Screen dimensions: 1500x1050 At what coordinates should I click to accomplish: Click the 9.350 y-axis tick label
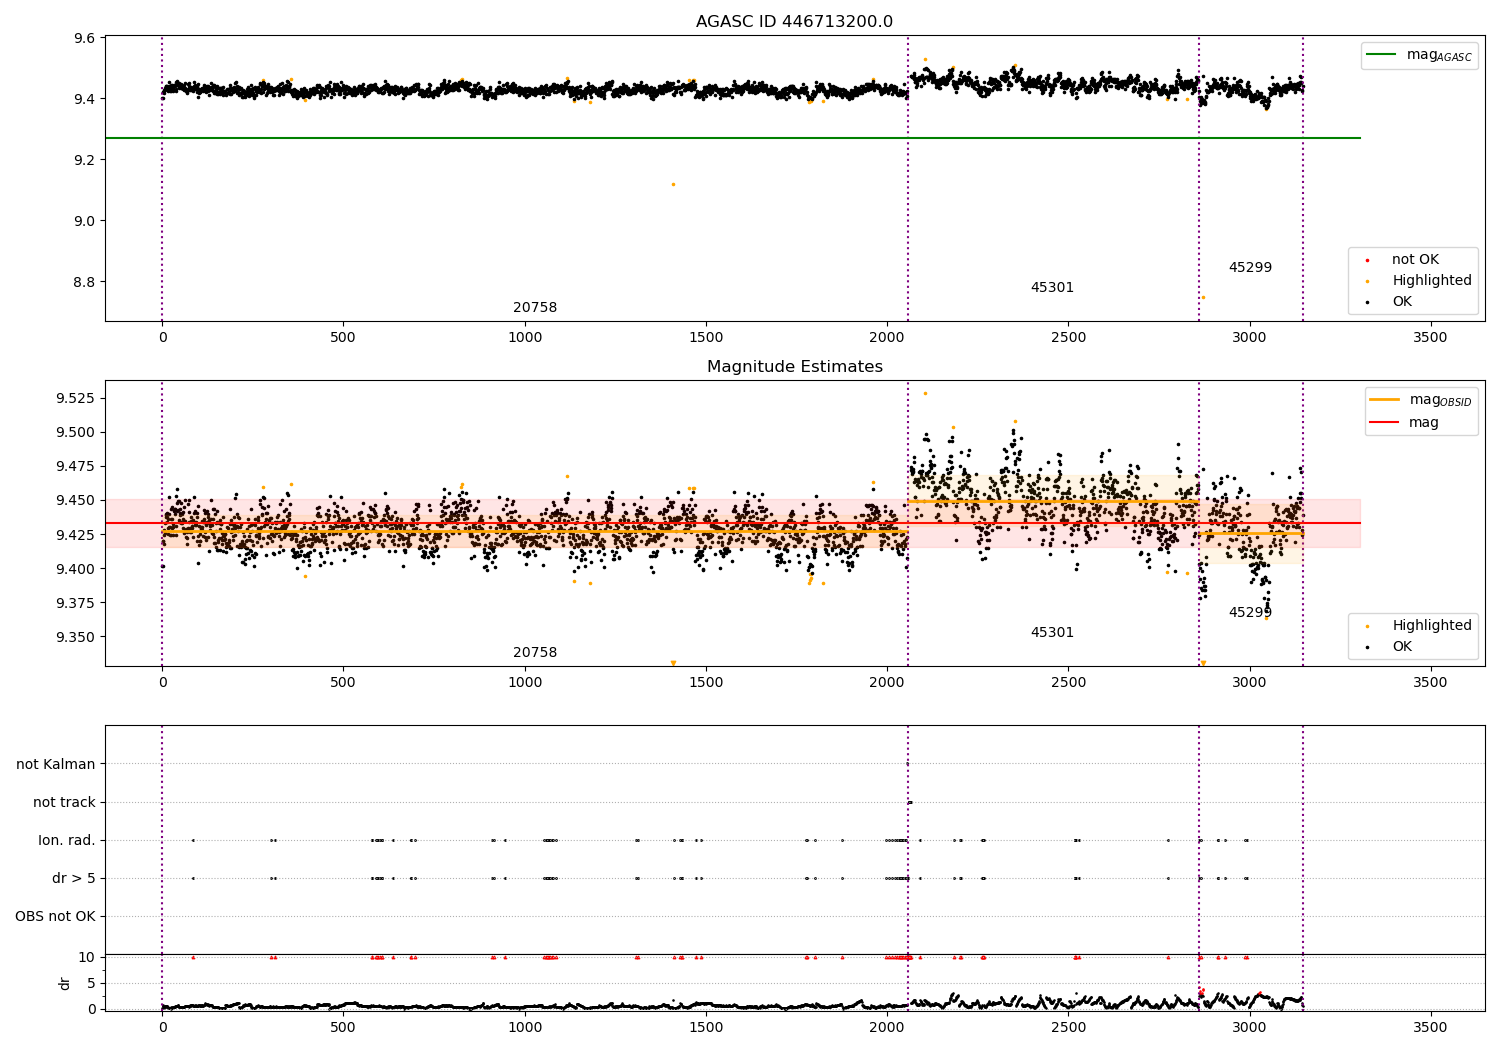[x=76, y=637]
